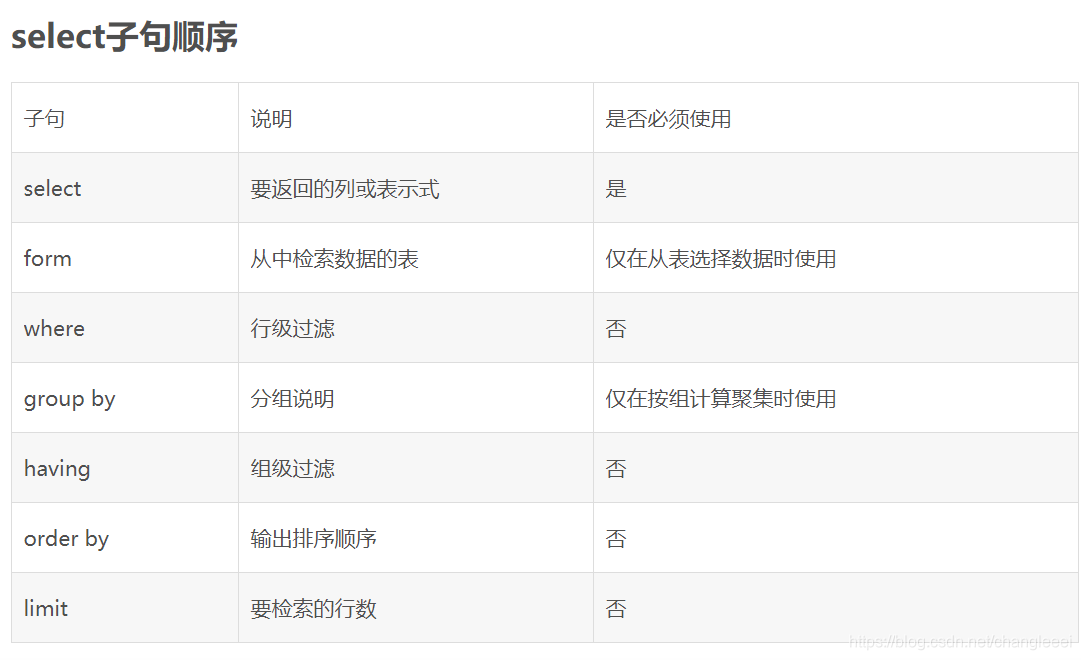Image resolution: width=1081 pixels, height=660 pixels.
Task: Click the '否' cell in where row
Action: coord(836,328)
